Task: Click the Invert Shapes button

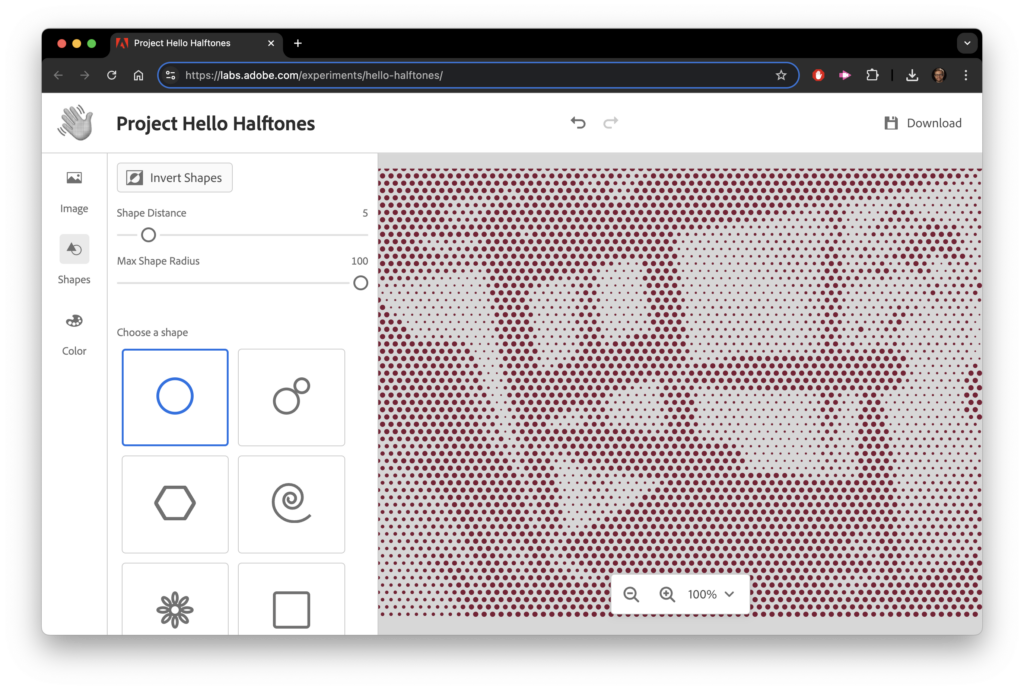Action: coord(174,178)
